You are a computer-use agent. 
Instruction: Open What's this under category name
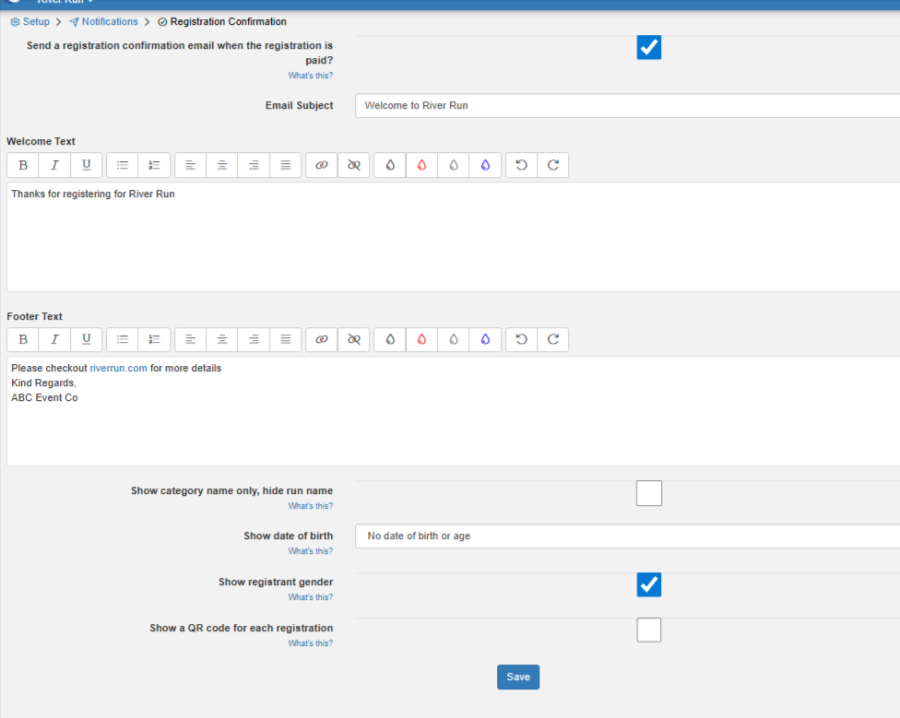[x=311, y=506]
